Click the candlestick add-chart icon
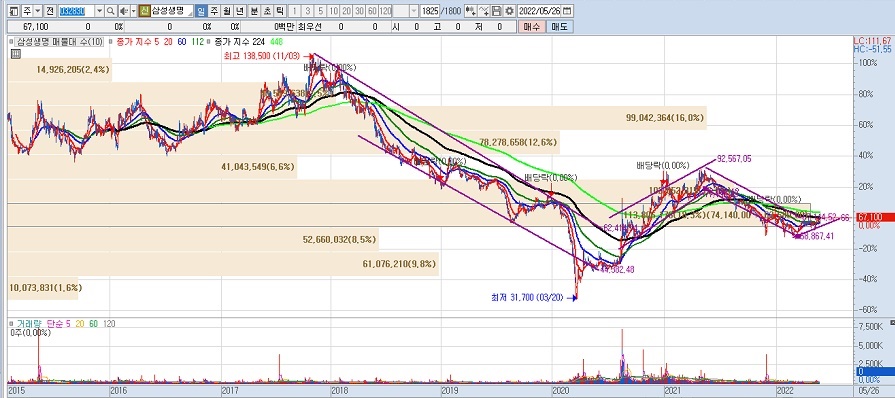895x398 pixels. coord(470,11)
